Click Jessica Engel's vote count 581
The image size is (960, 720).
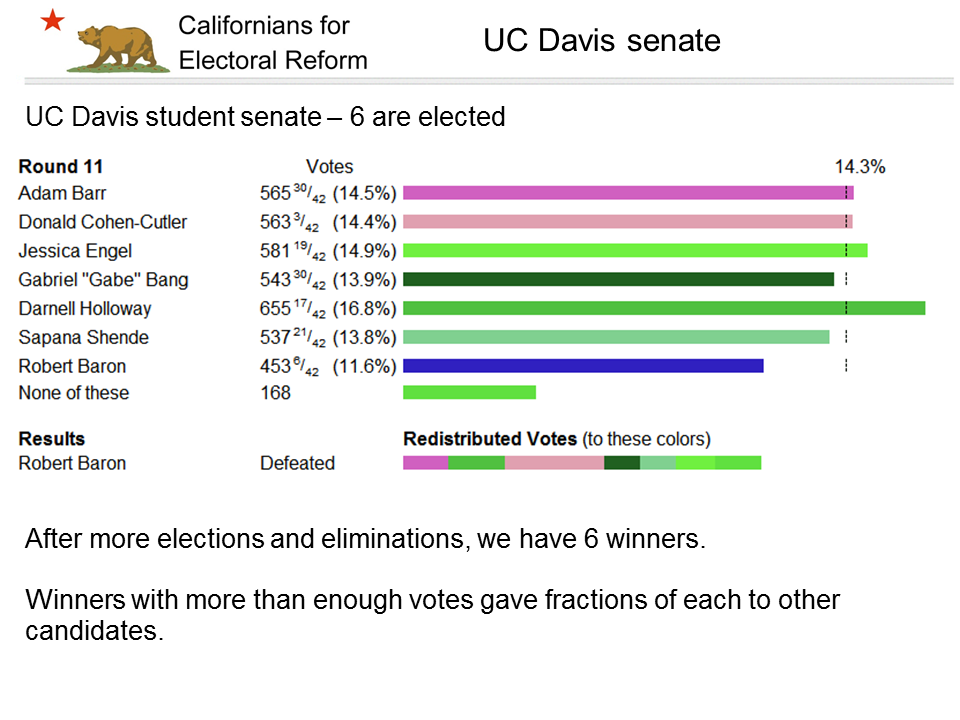[x=275, y=250]
